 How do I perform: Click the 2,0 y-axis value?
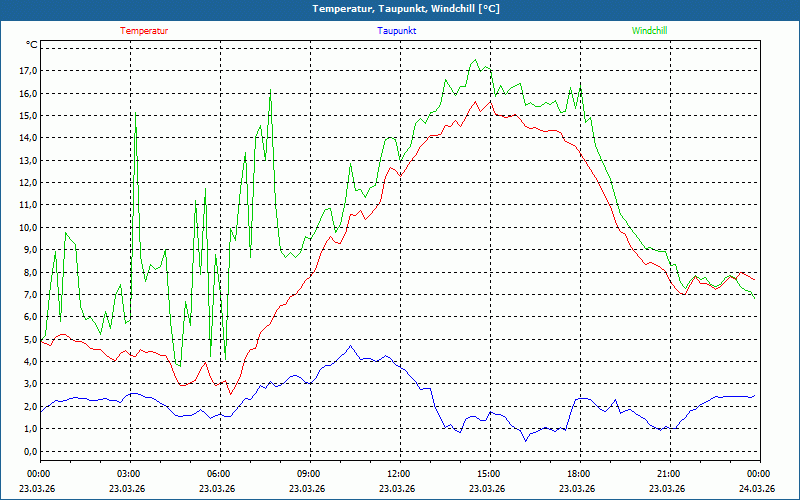point(30,406)
